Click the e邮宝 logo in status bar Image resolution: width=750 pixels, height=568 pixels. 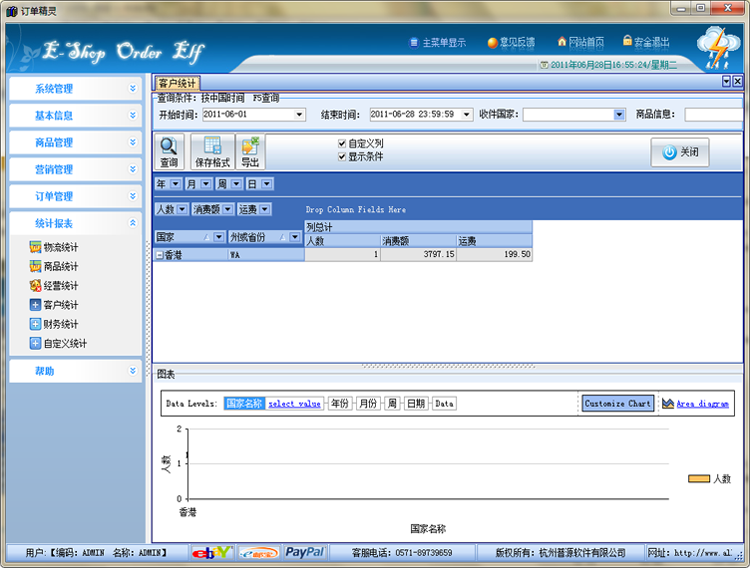258,553
